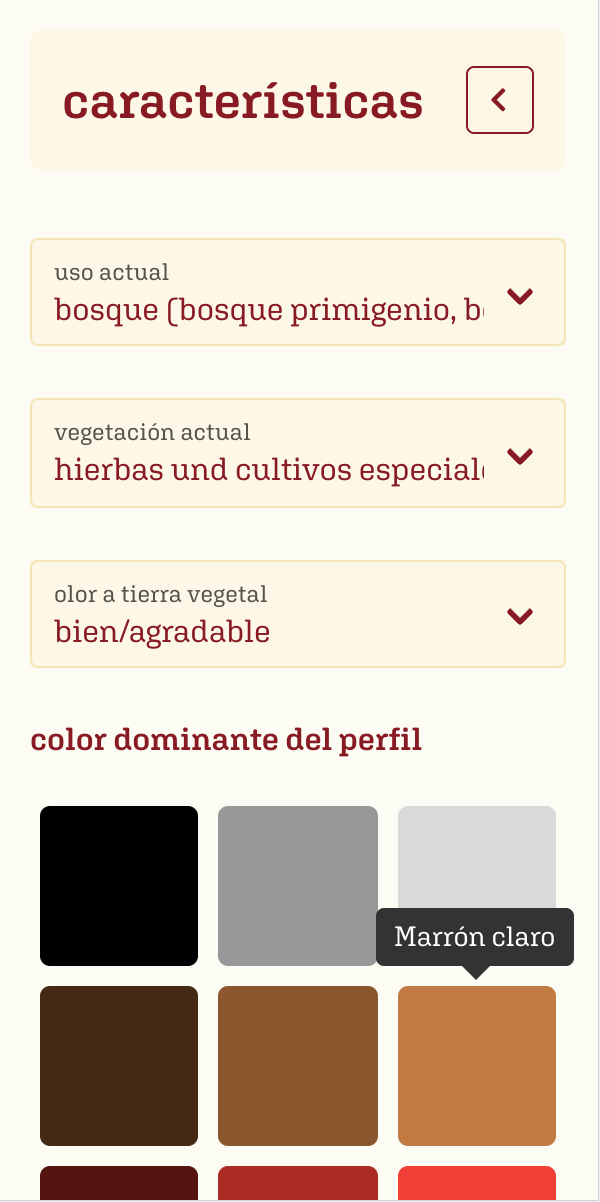
Task: Select the dark maroon color swatch
Action: [x=119, y=1183]
